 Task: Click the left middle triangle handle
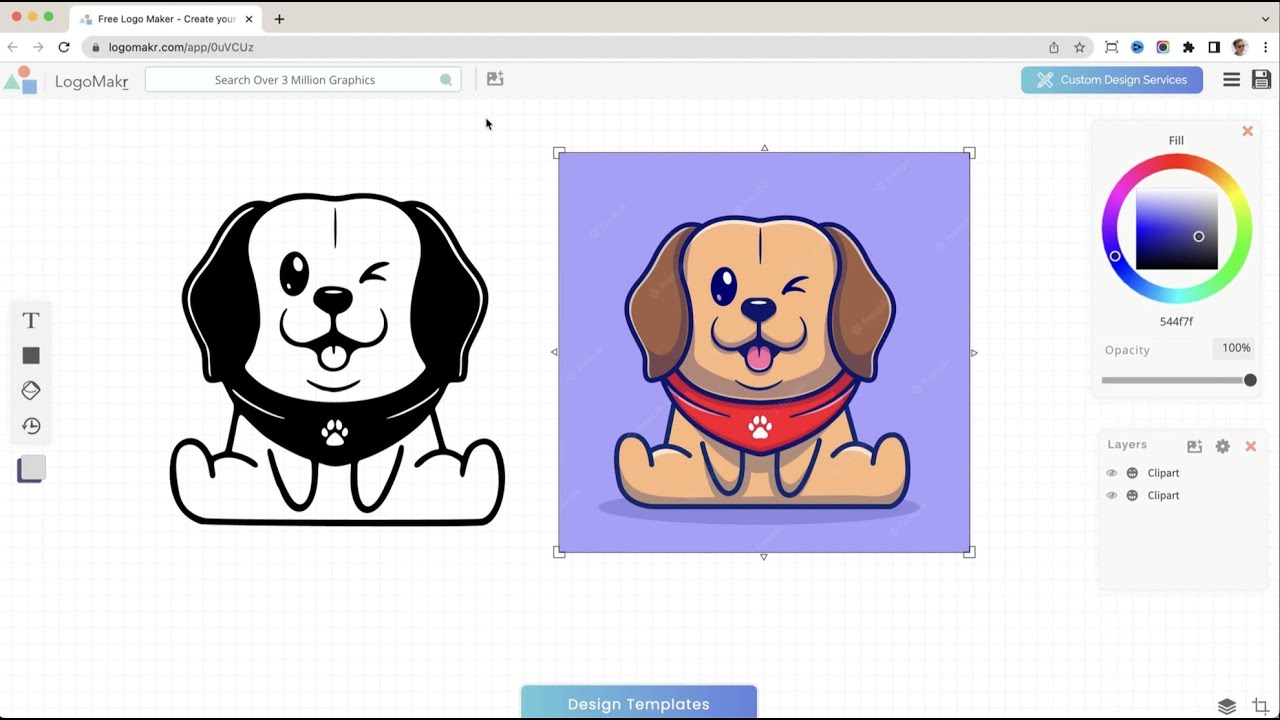point(554,352)
